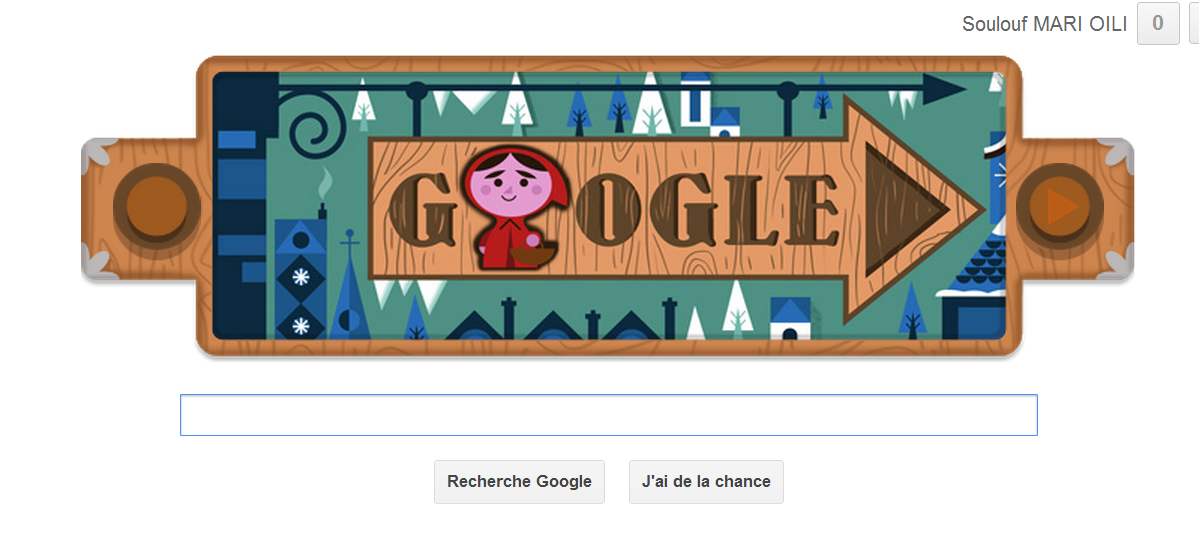Click the small white house with blue roof
The image size is (1199, 544).
[x=790, y=319]
